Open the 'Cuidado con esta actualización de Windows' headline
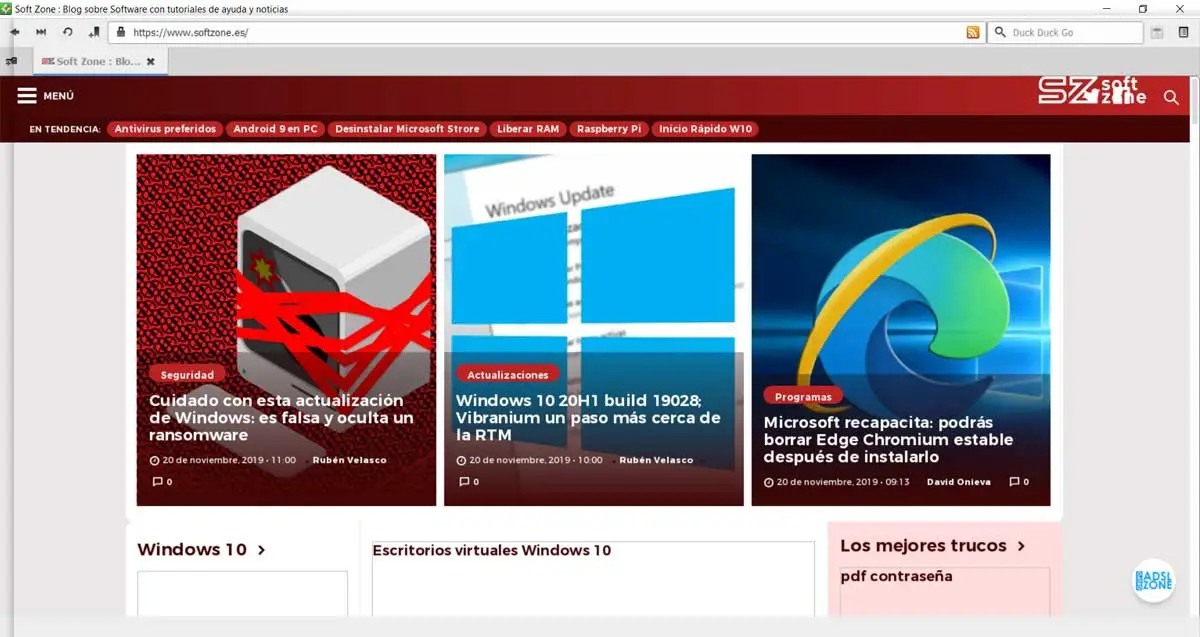1200x637 pixels. click(281, 418)
